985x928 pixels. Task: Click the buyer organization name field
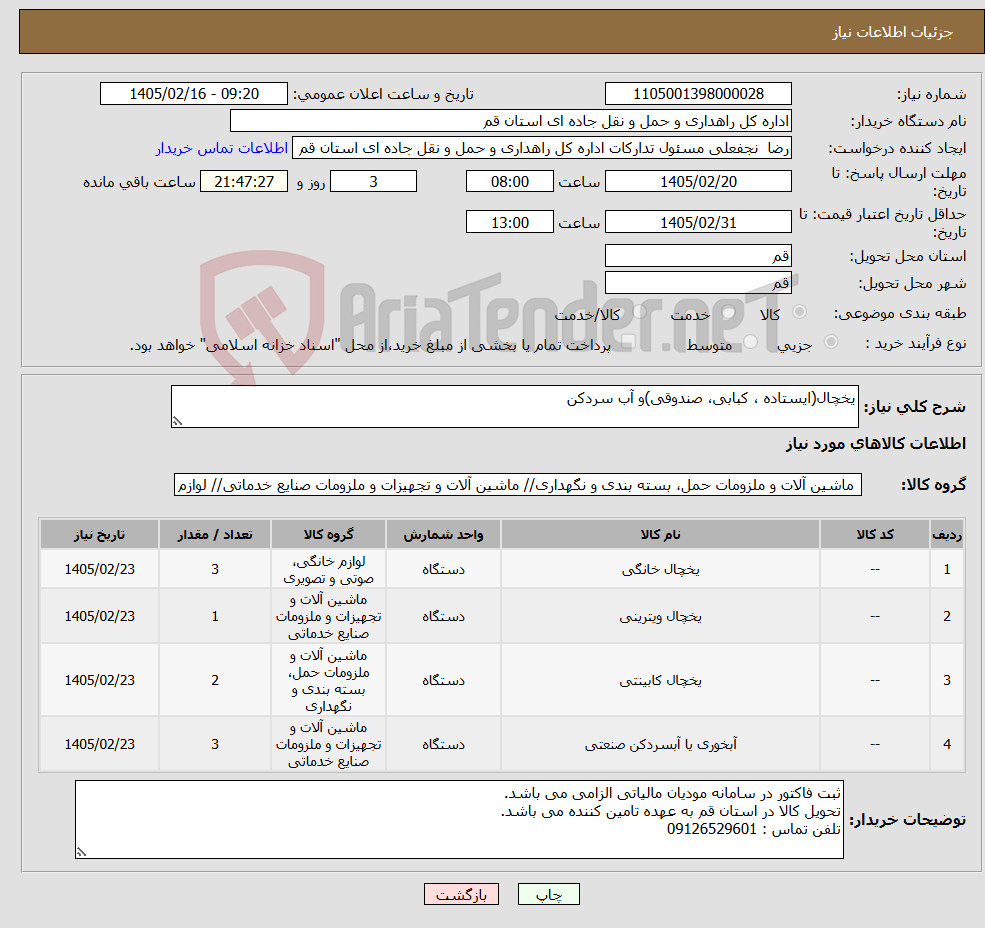511,121
